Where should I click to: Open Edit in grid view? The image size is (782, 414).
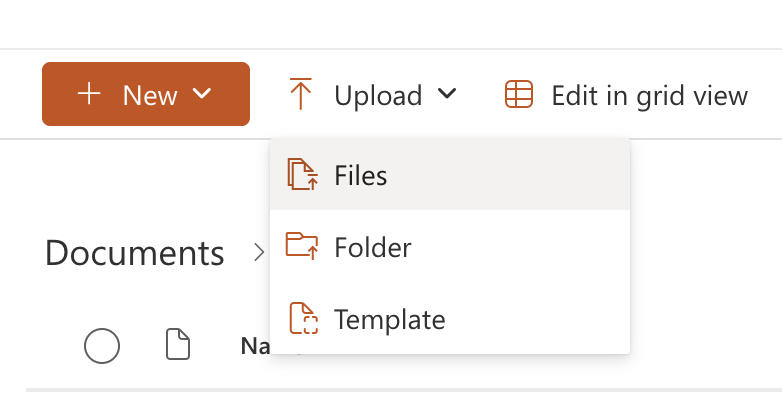click(x=648, y=96)
